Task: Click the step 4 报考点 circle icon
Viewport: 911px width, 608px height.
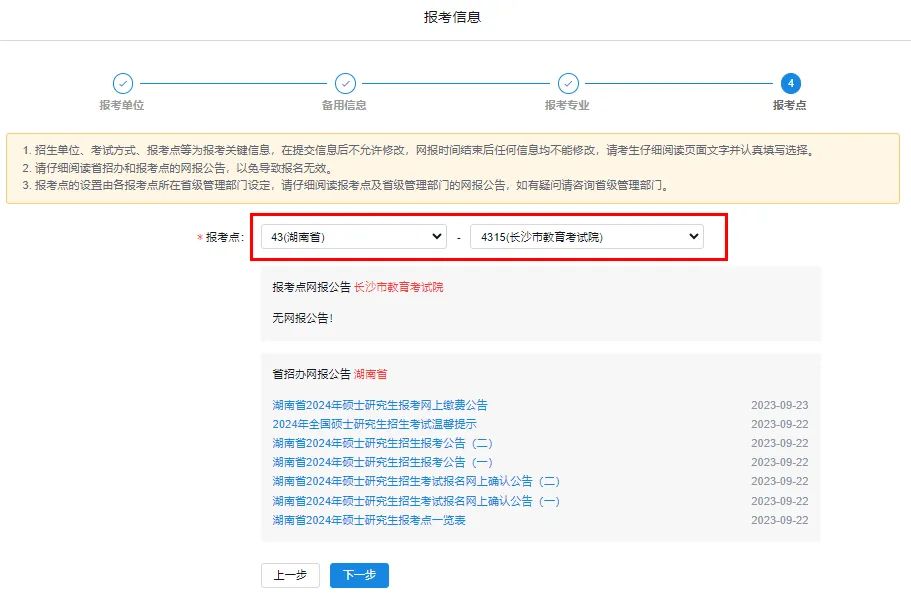Action: click(x=790, y=84)
